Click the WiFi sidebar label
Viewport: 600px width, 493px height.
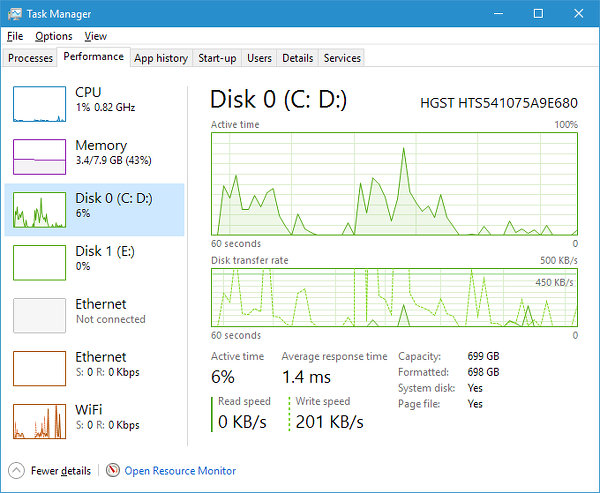89,410
